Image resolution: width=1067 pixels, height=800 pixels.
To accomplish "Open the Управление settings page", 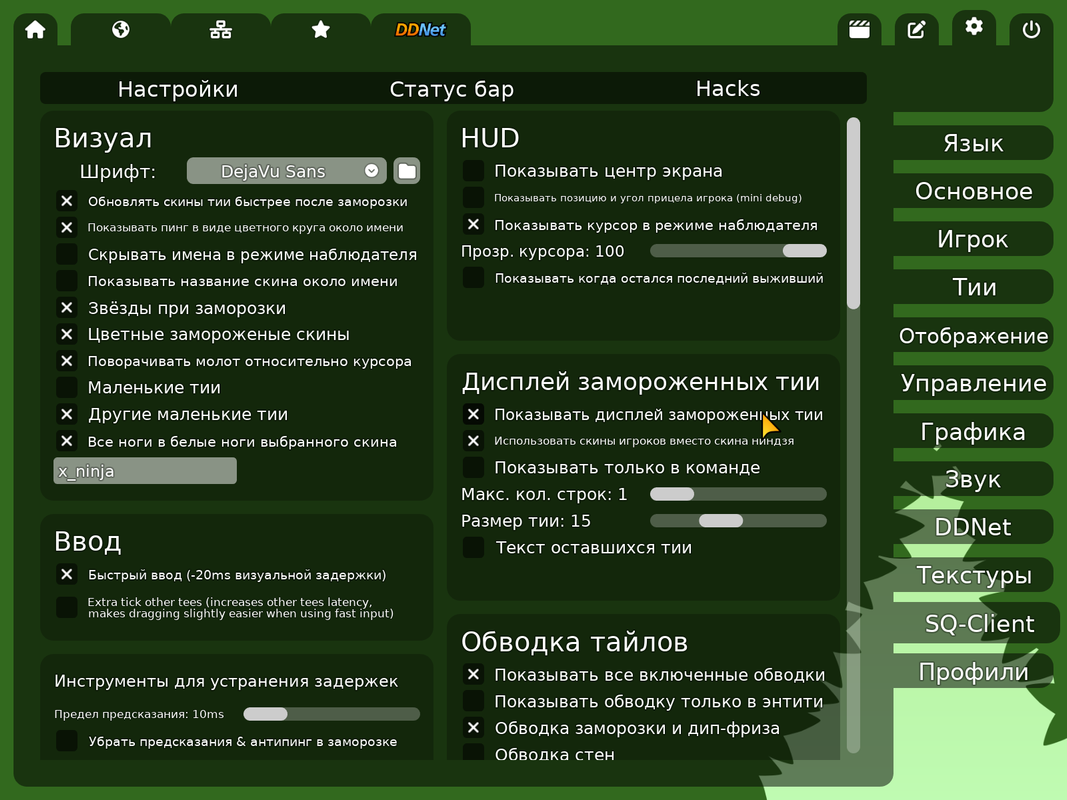I will tap(973, 383).
